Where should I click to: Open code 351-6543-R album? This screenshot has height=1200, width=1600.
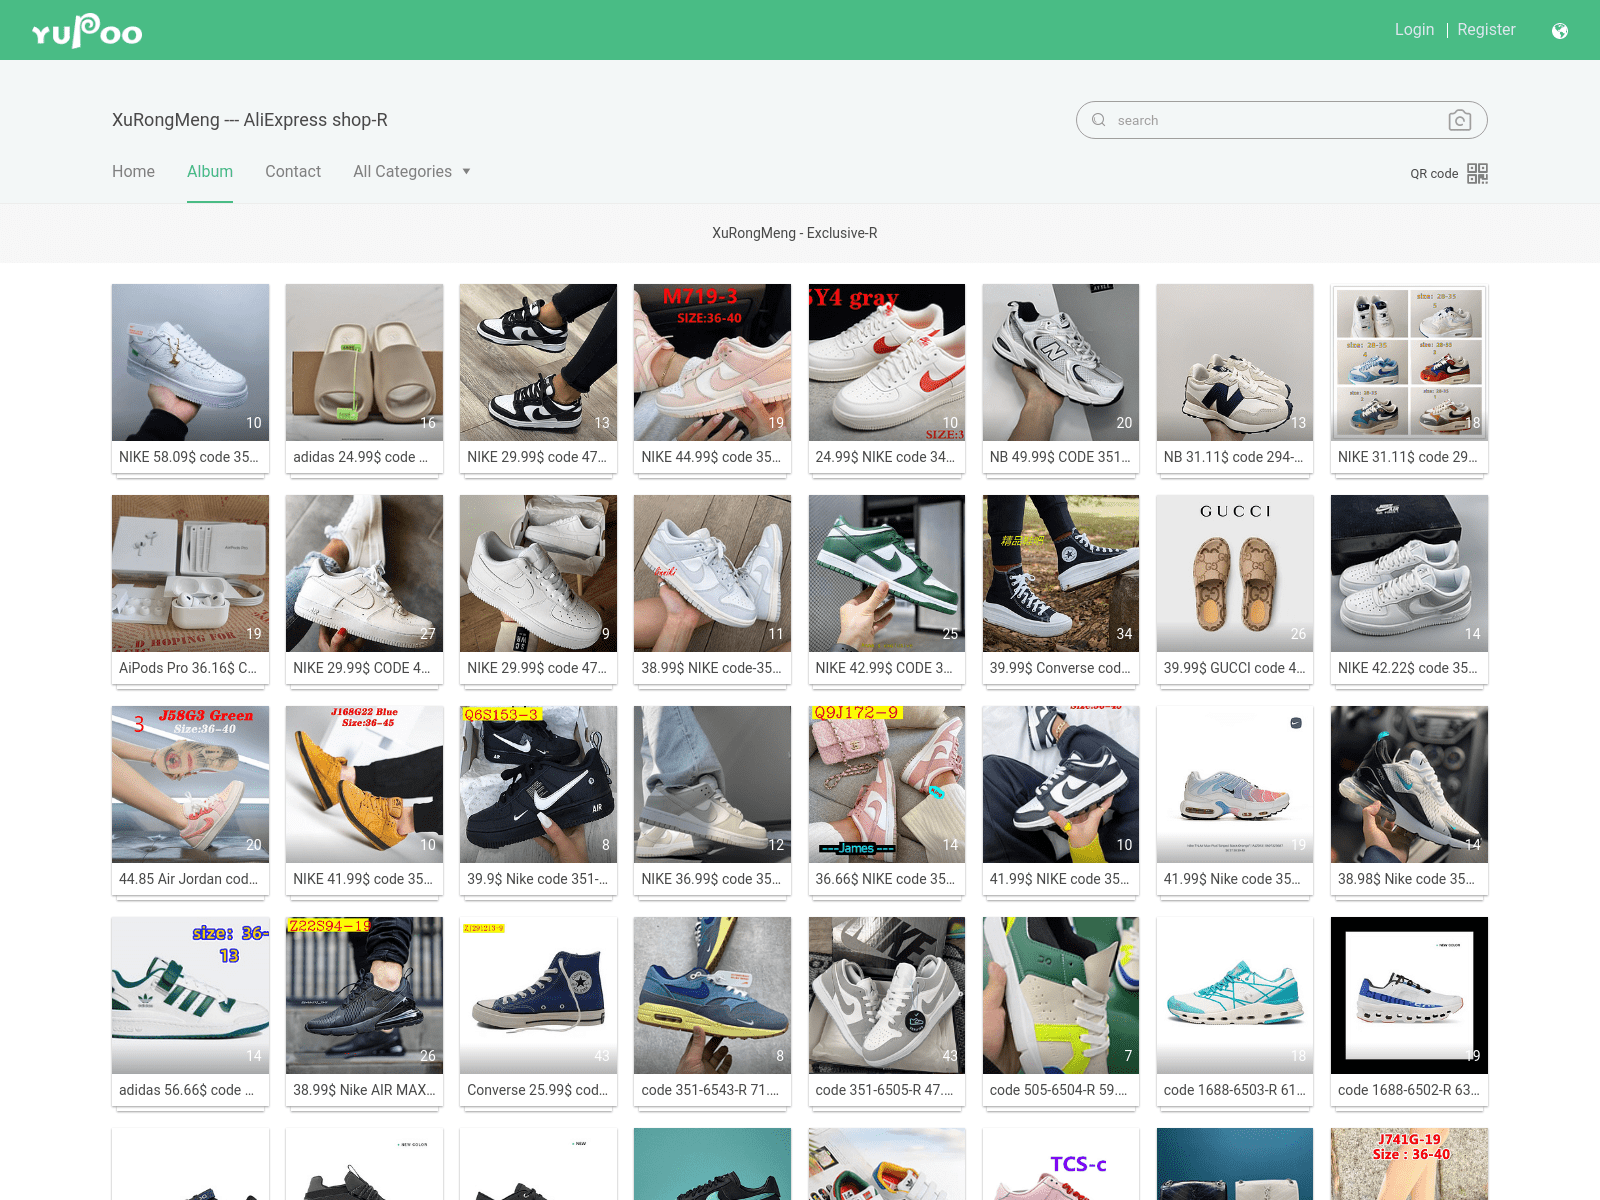[x=712, y=1012]
